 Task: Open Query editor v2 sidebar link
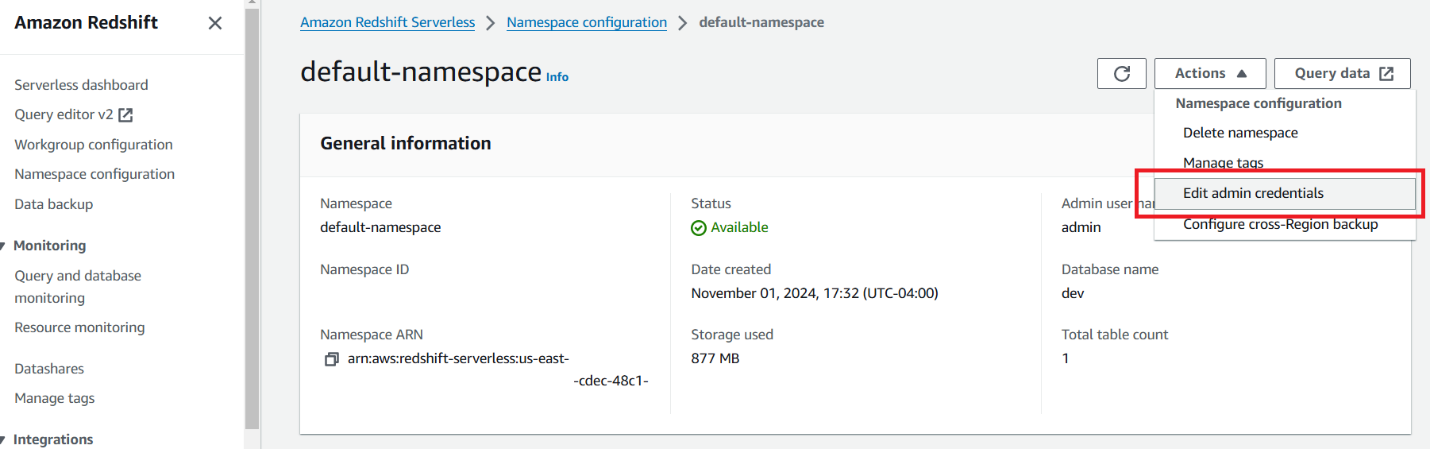pyautogui.click(x=64, y=115)
